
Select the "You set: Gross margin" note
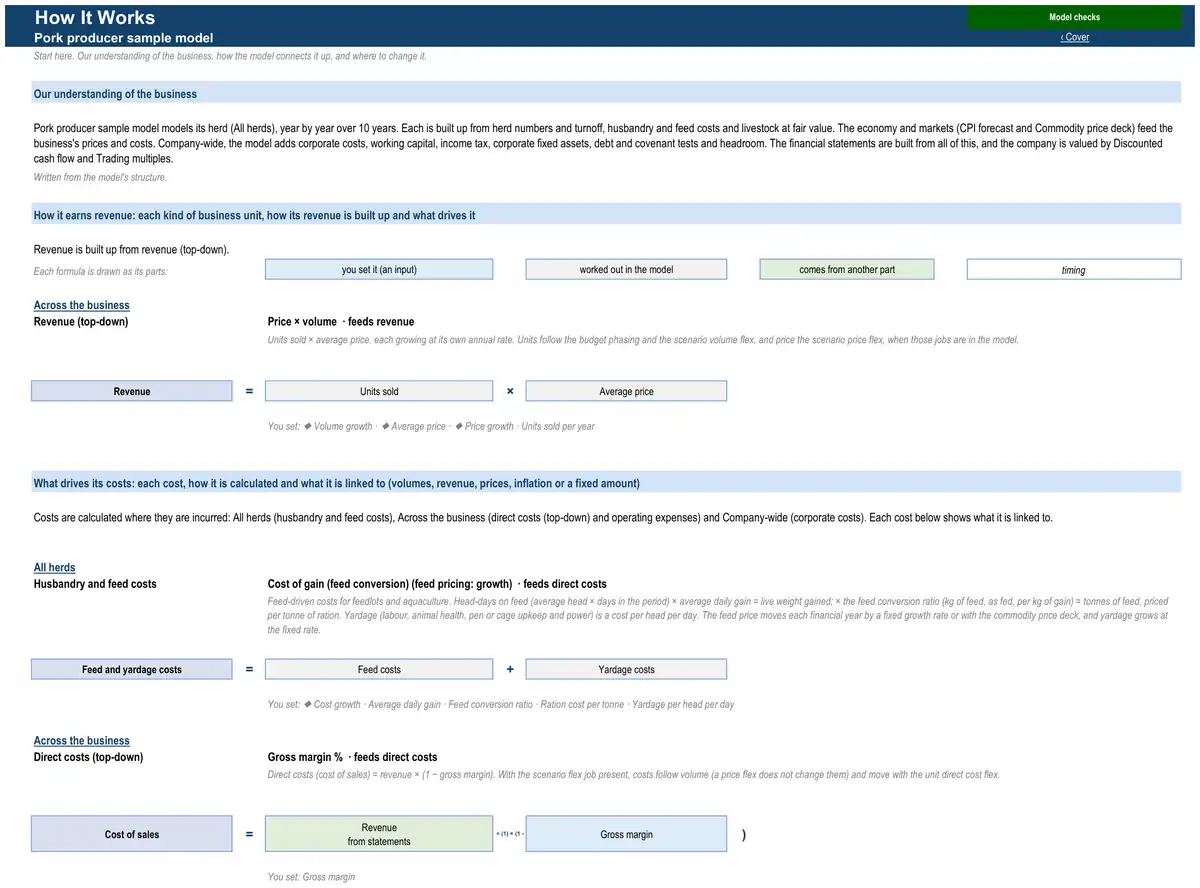[x=311, y=877]
